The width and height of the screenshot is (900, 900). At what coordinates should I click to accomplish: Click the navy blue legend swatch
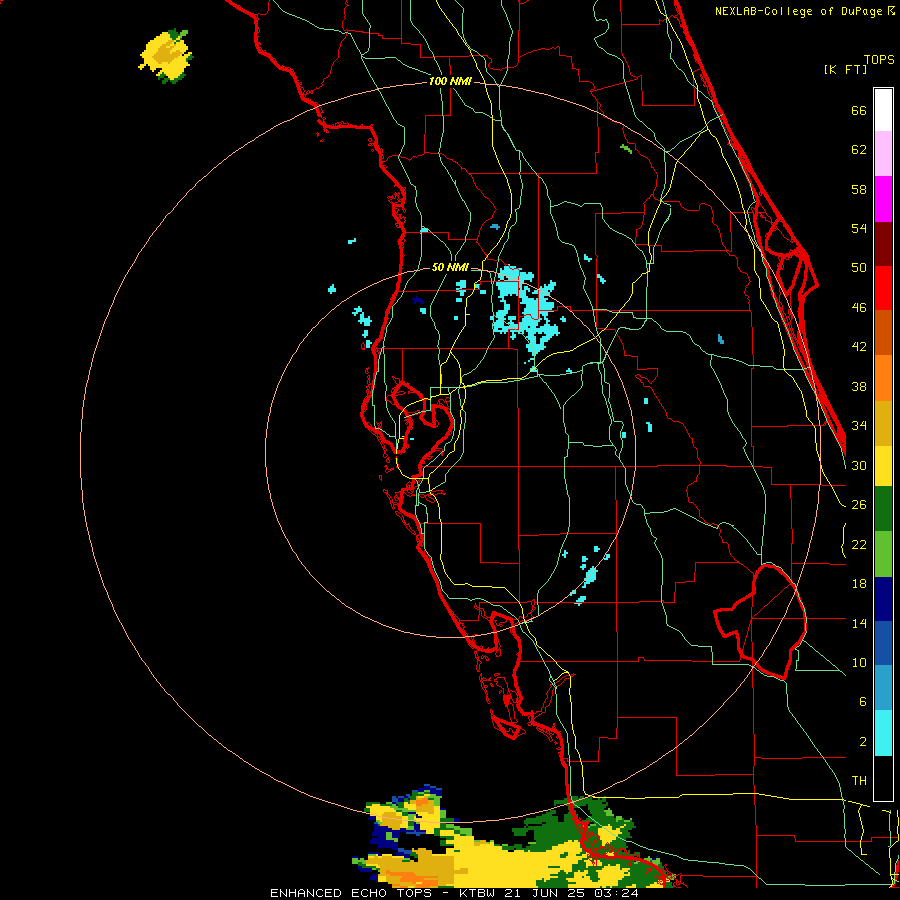tap(883, 599)
